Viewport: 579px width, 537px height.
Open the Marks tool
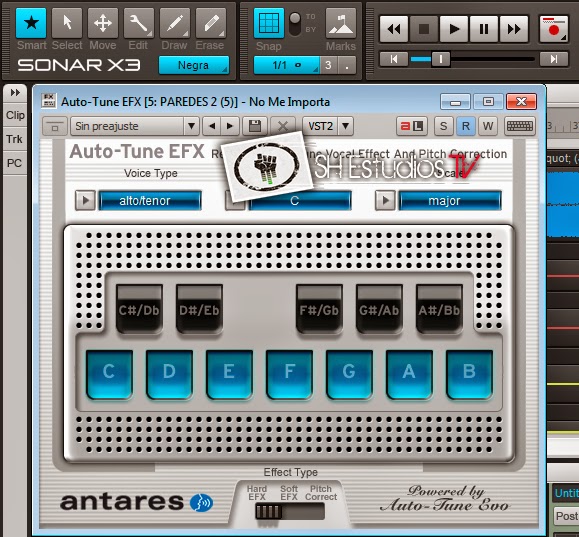[340, 23]
